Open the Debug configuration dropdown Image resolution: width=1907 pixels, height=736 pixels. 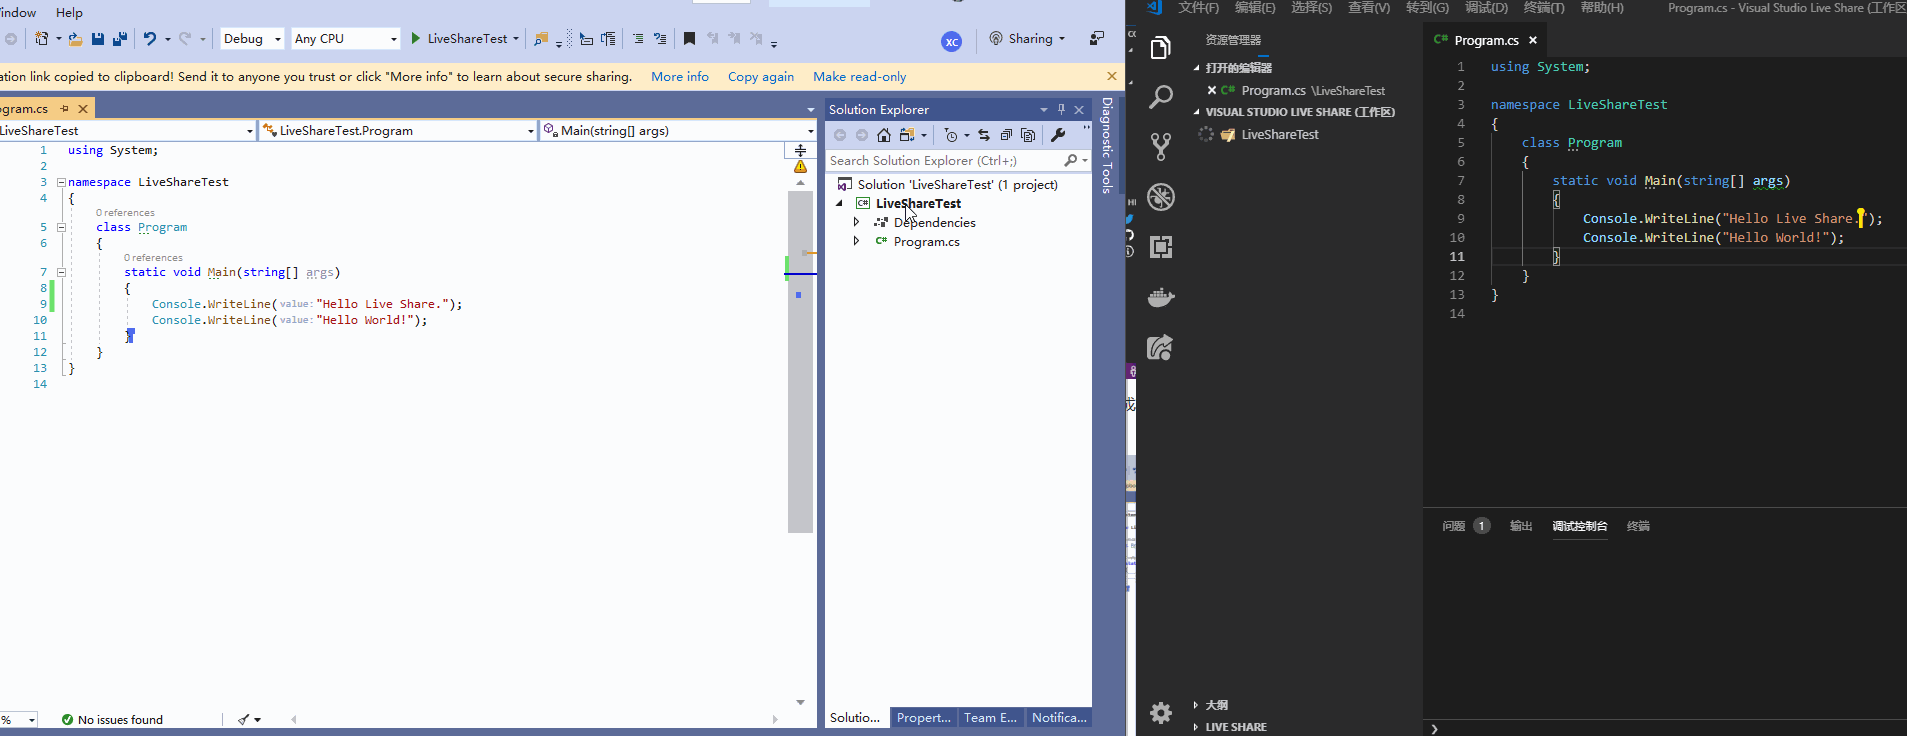(x=252, y=39)
